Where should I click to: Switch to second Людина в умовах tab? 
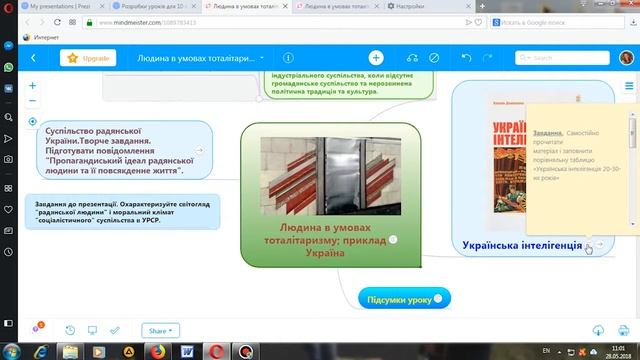click(x=338, y=6)
